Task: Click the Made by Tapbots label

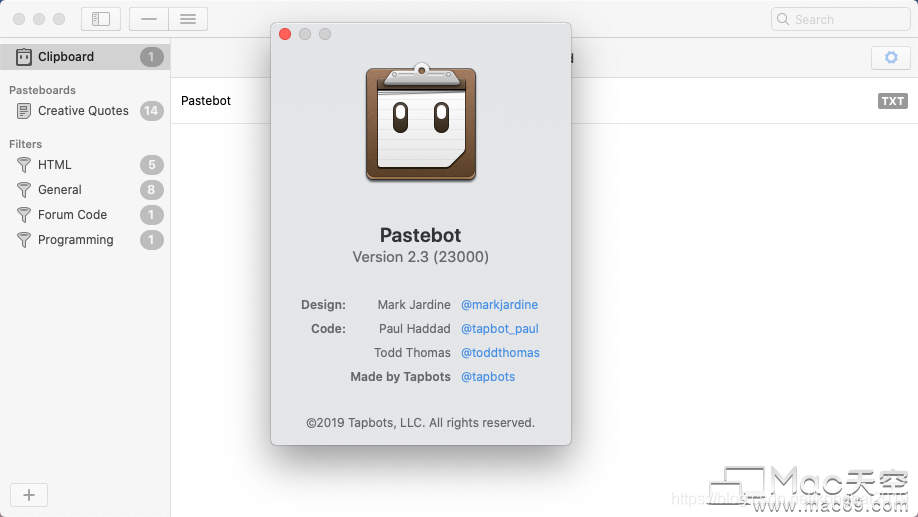Action: click(400, 376)
